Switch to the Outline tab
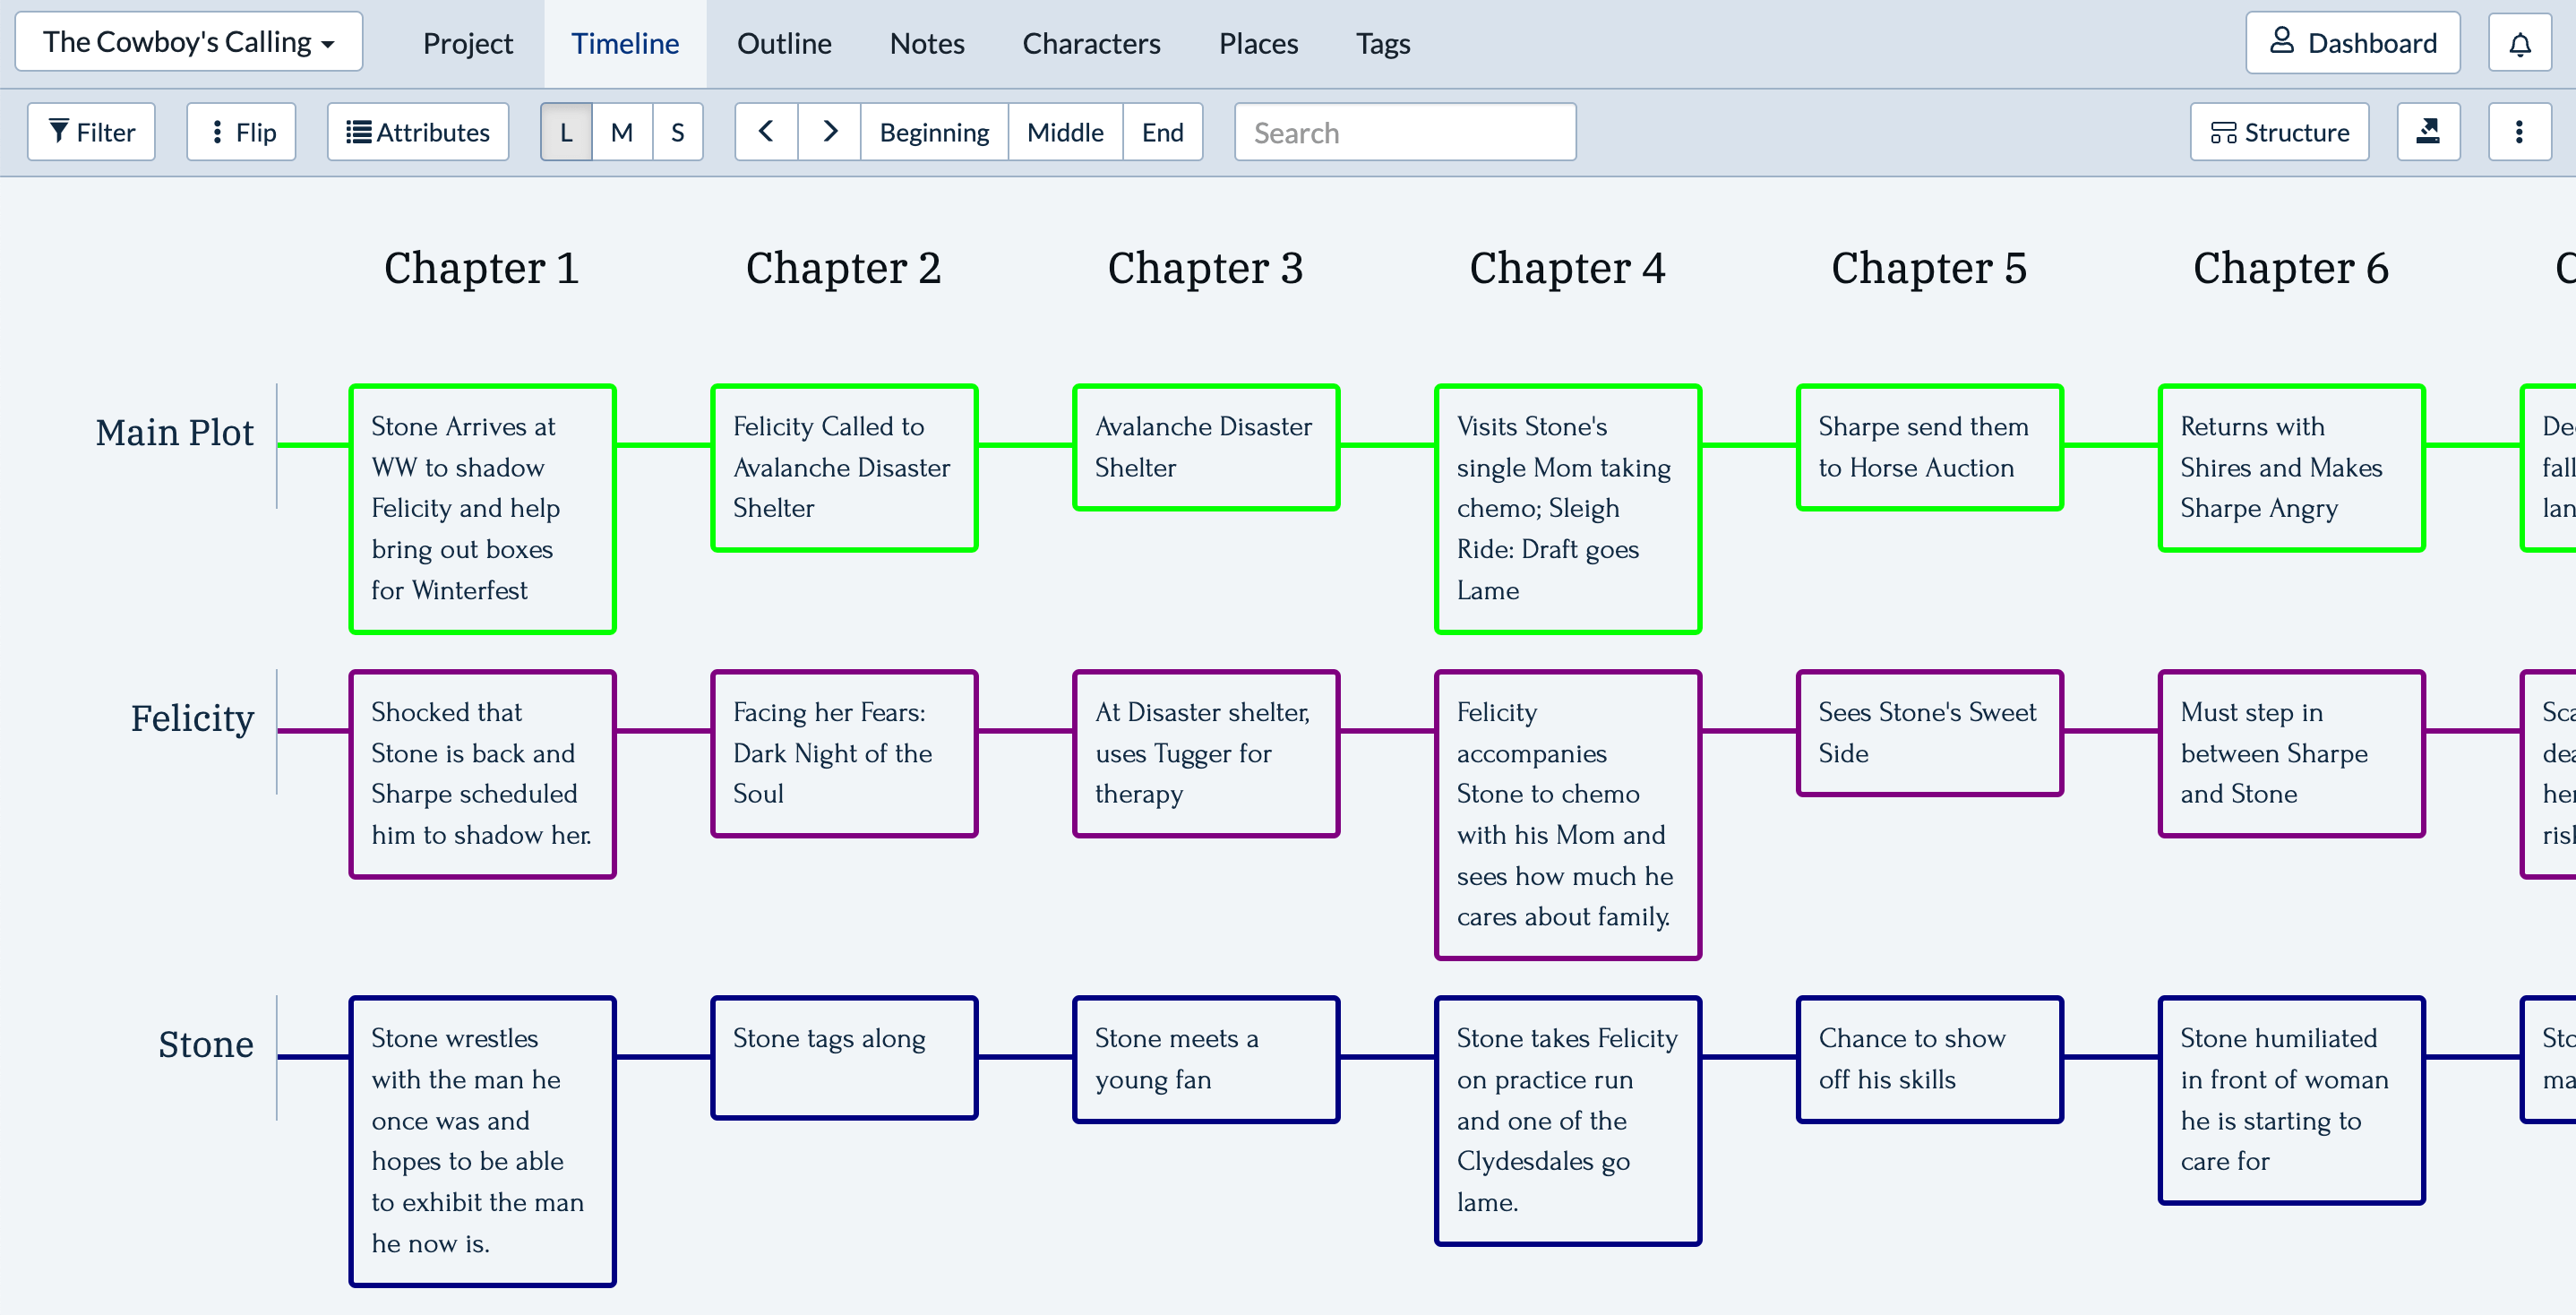2576x1315 pixels. pos(783,44)
